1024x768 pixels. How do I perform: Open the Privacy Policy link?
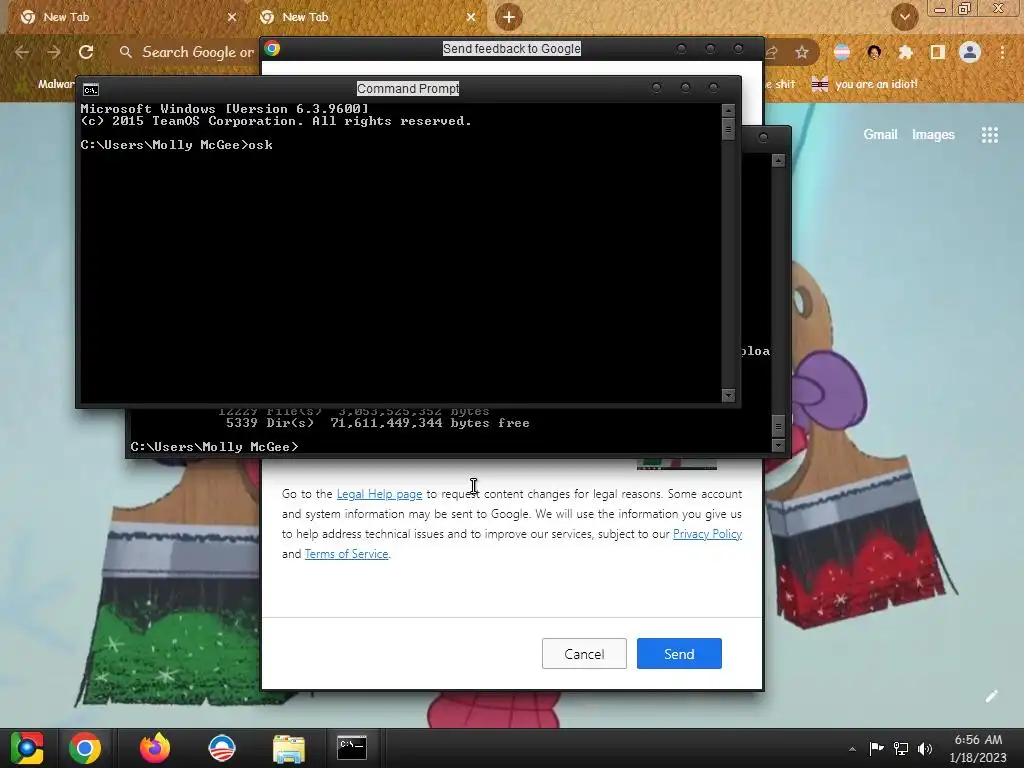707,534
